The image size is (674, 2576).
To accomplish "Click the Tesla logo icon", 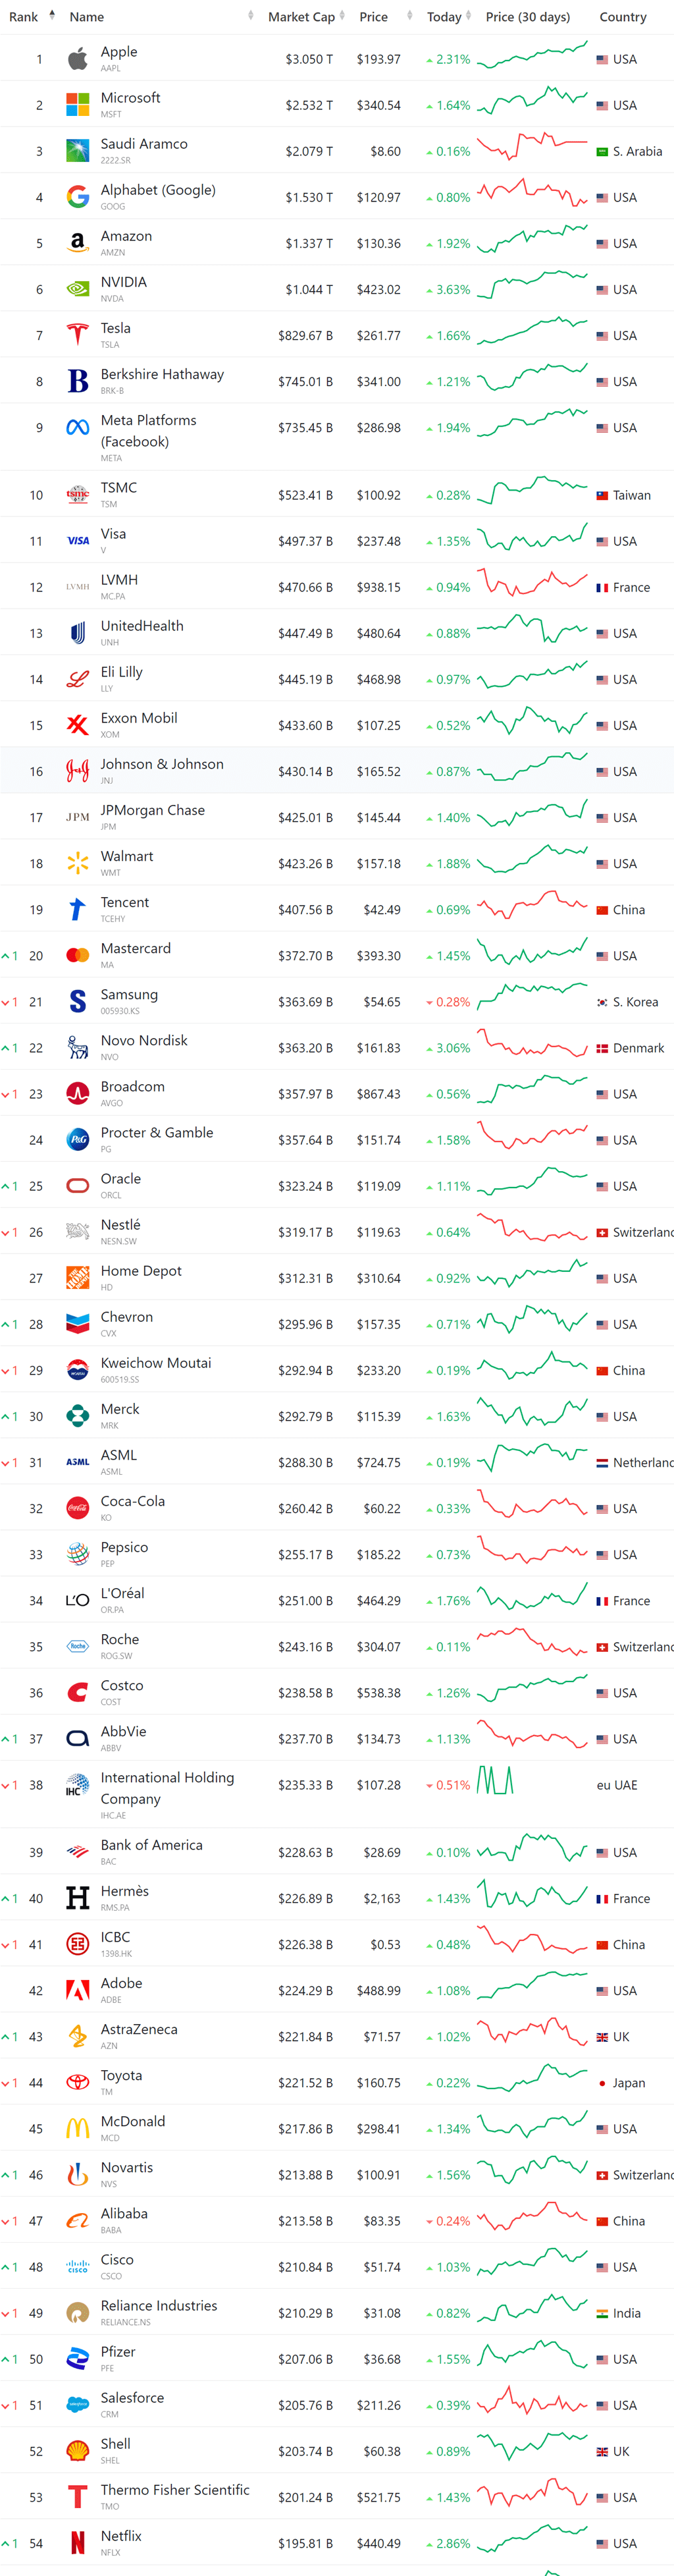I will [77, 335].
